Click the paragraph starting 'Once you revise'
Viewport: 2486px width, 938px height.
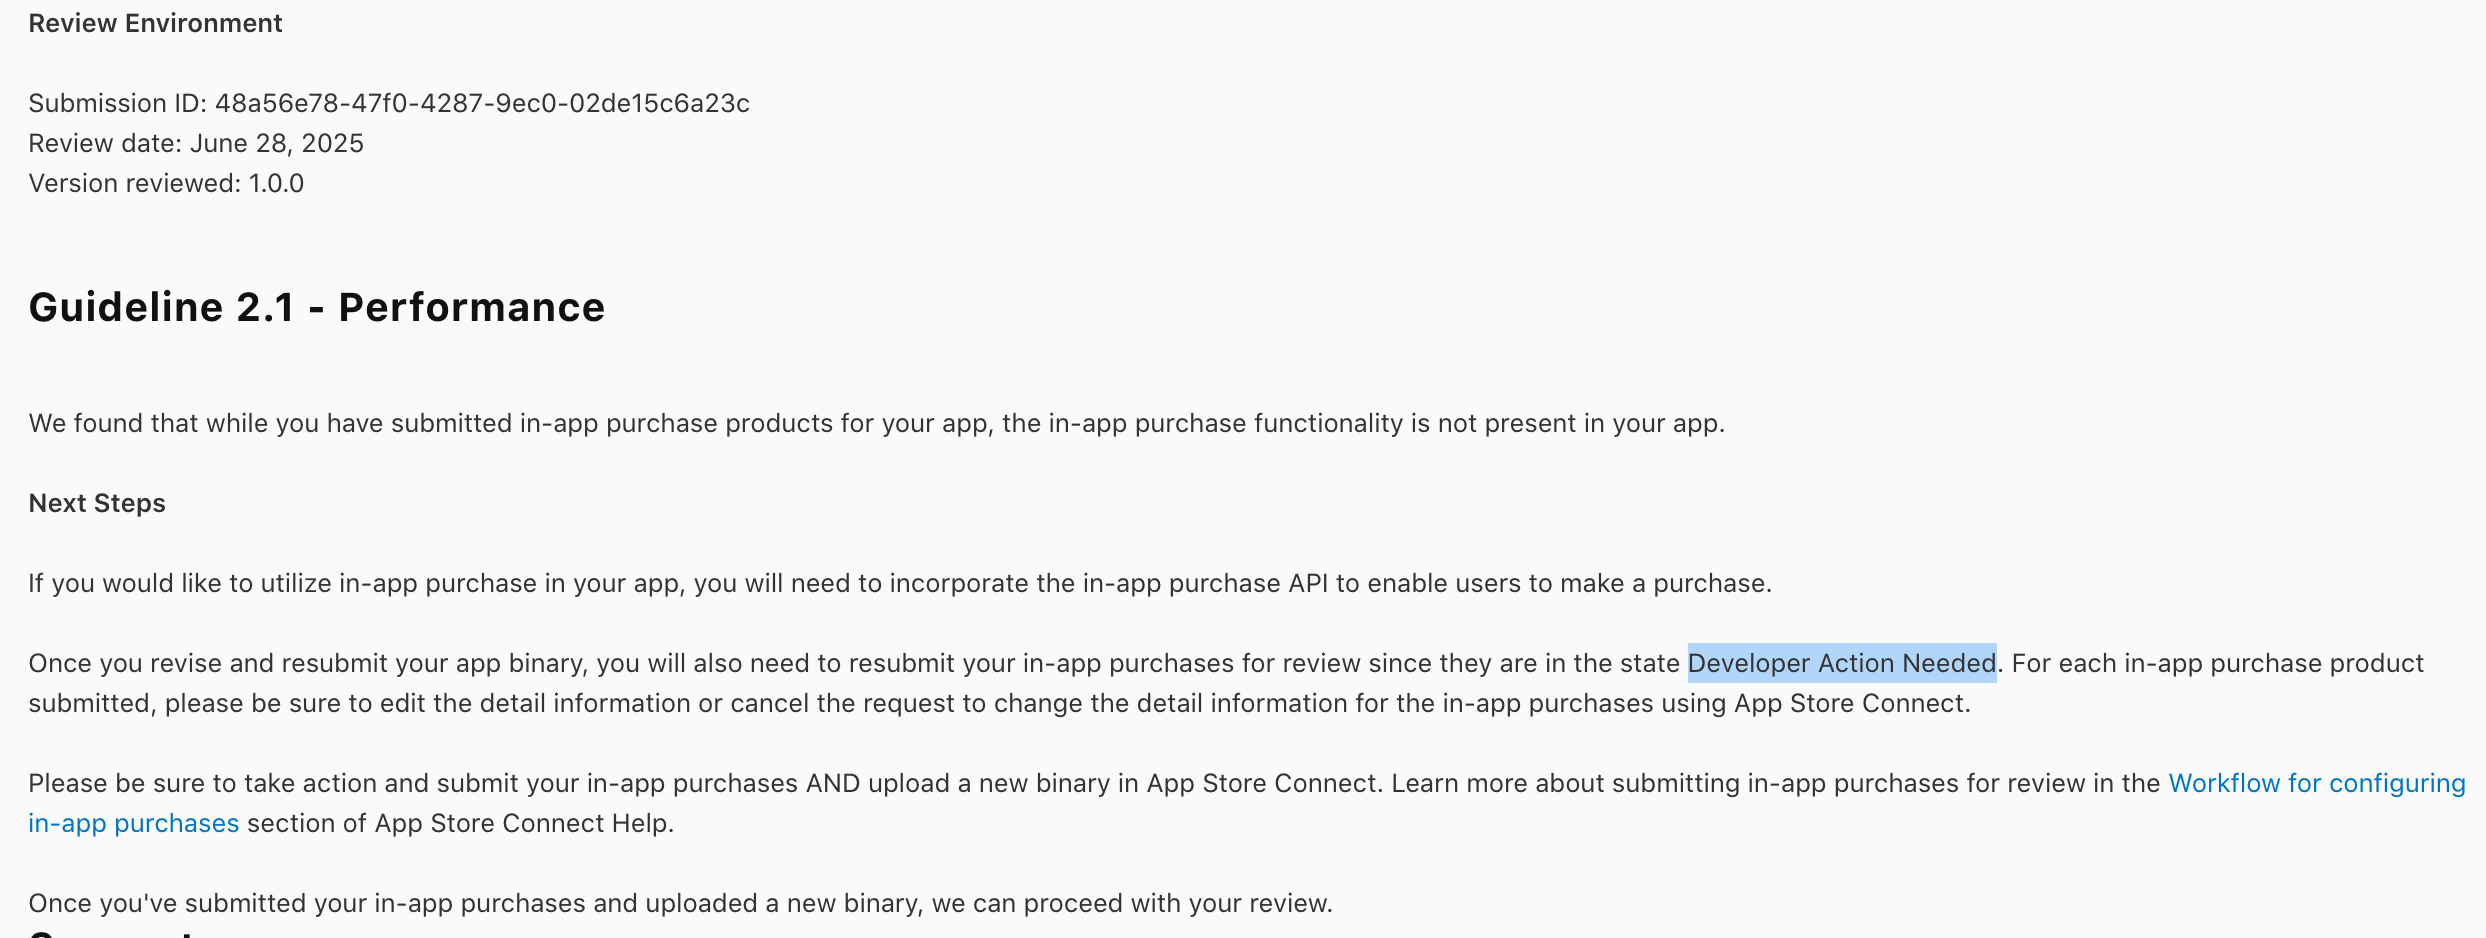pos(1226,683)
